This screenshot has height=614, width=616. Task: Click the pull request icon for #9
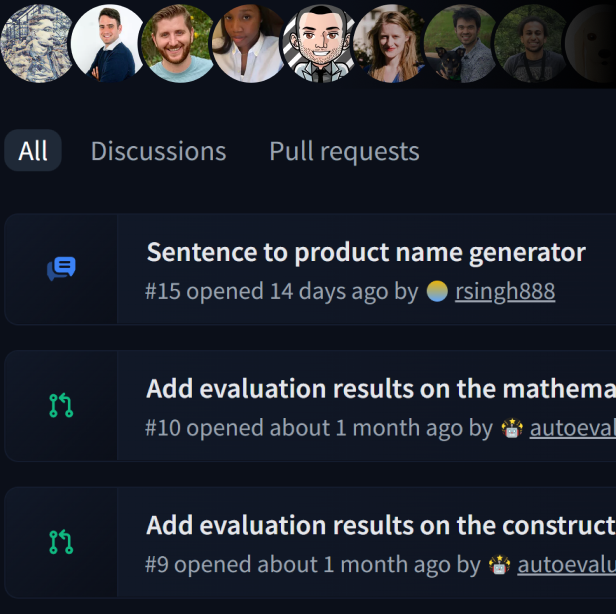pyautogui.click(x=61, y=542)
